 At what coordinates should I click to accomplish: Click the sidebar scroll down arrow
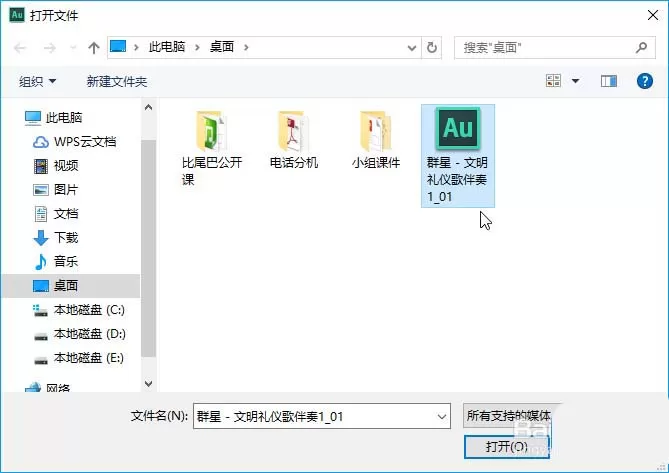148,383
